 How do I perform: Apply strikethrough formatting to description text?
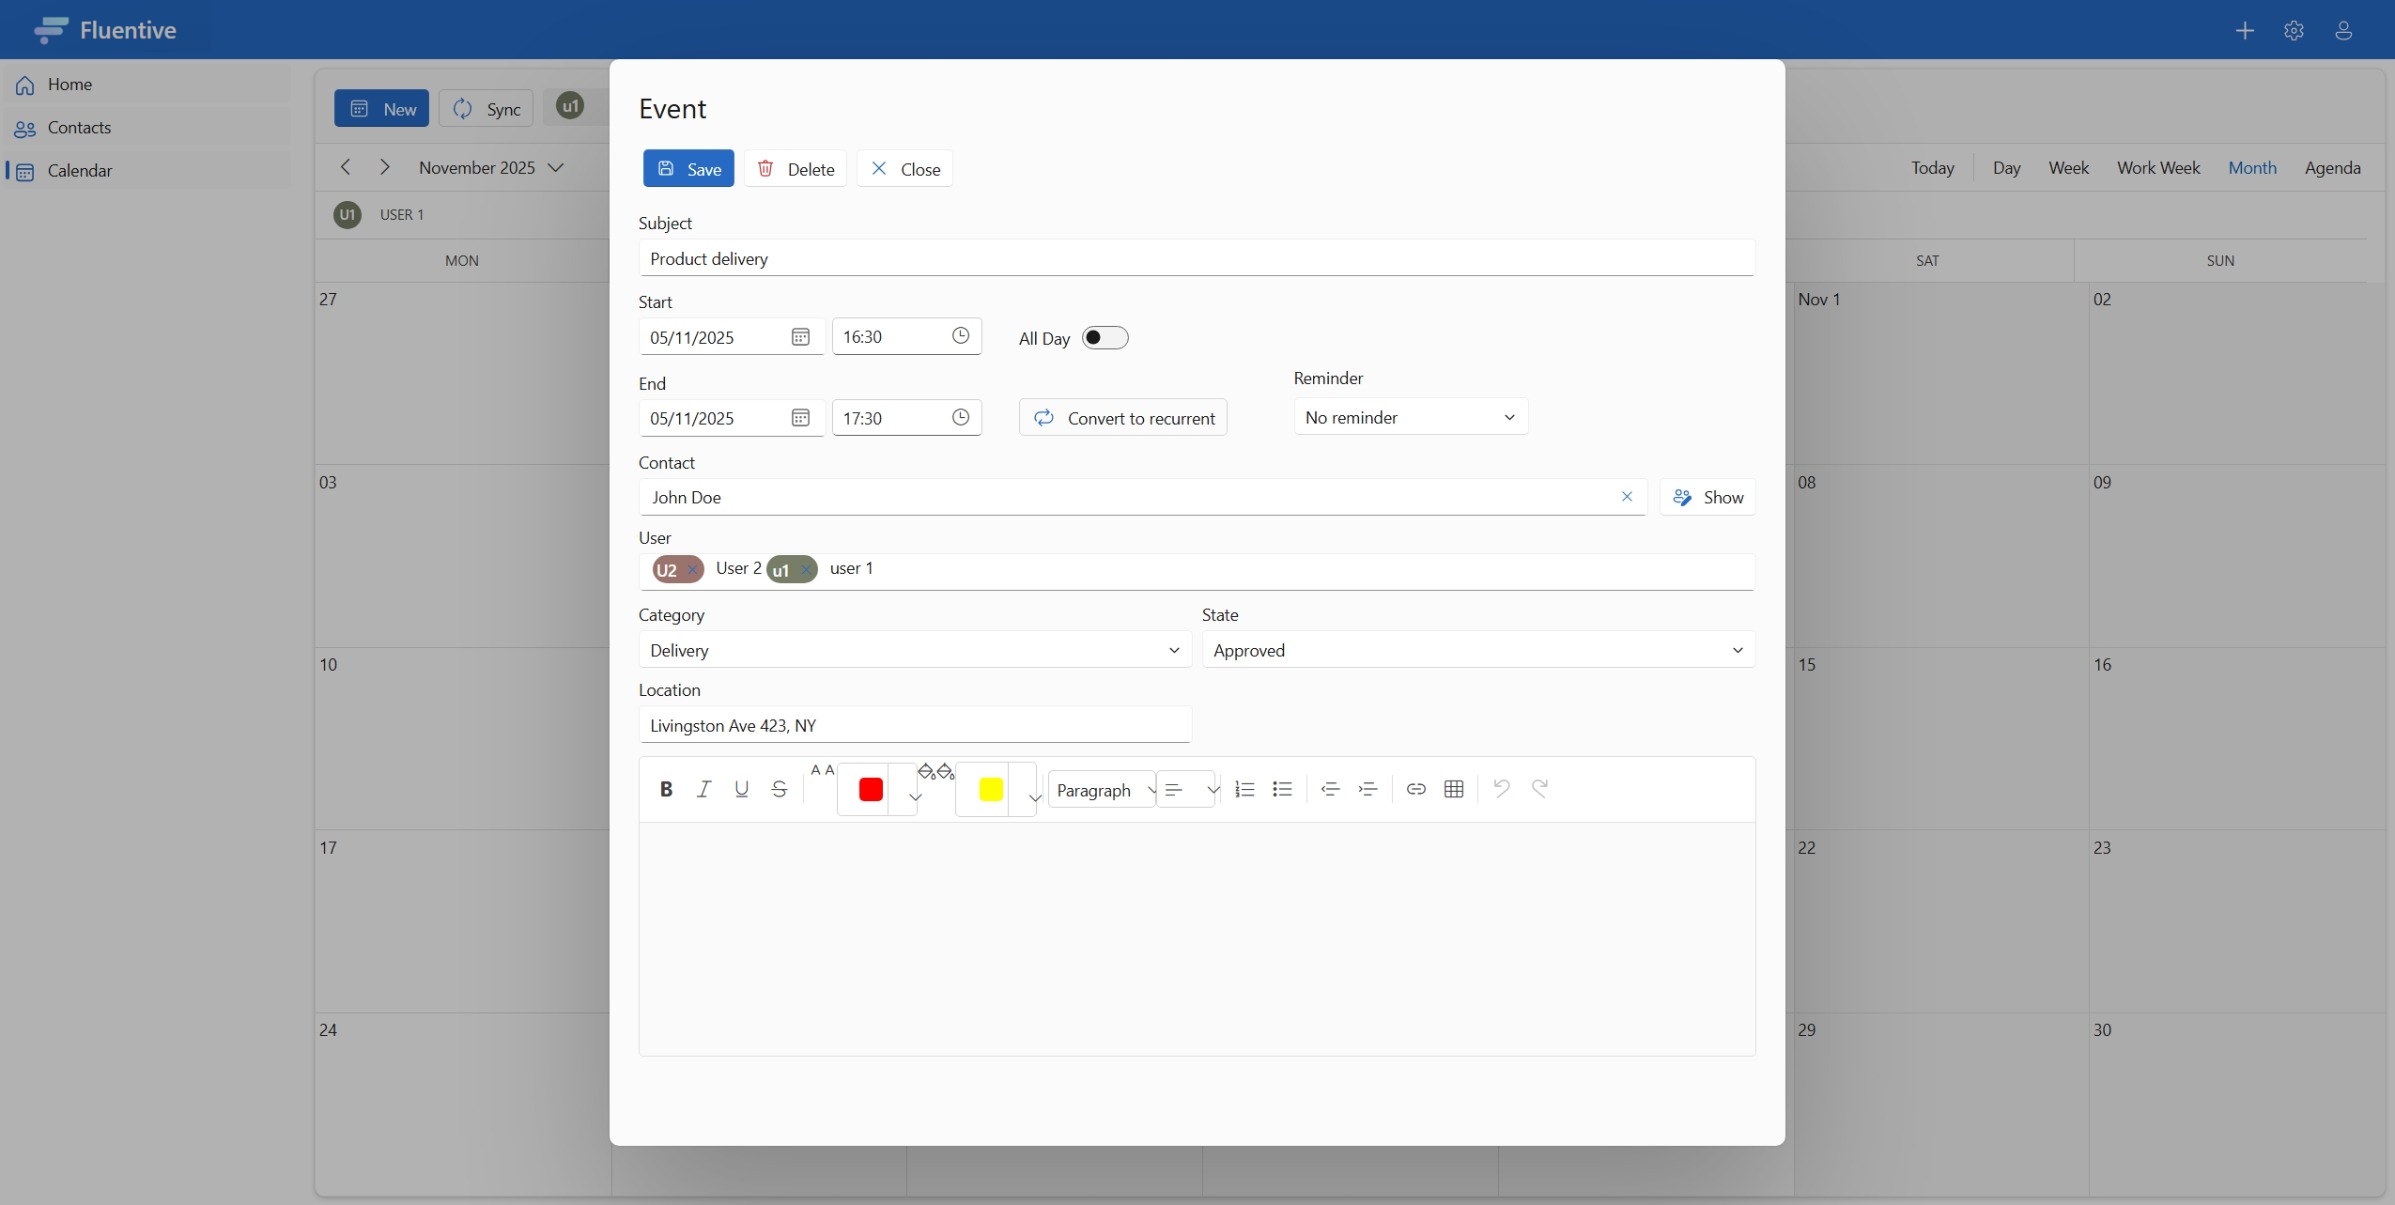[780, 789]
